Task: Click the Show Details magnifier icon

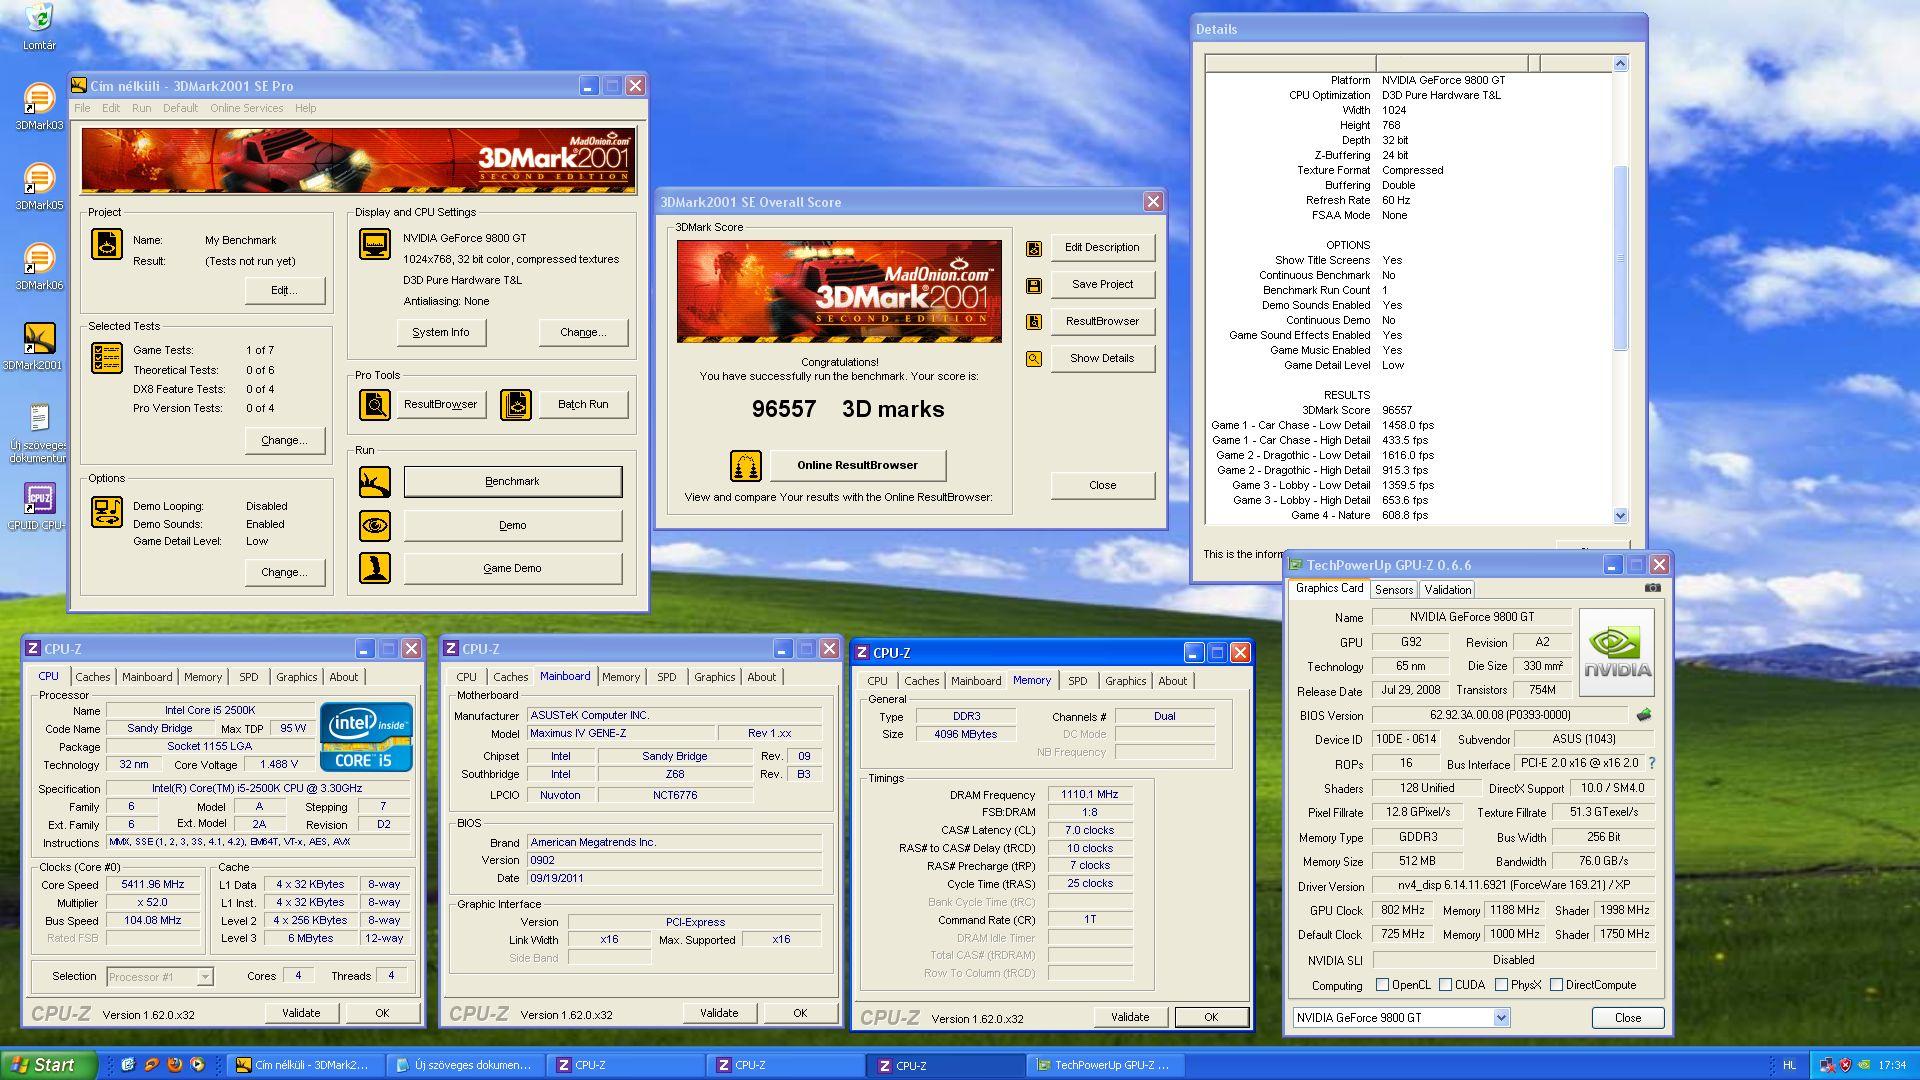Action: [1034, 359]
